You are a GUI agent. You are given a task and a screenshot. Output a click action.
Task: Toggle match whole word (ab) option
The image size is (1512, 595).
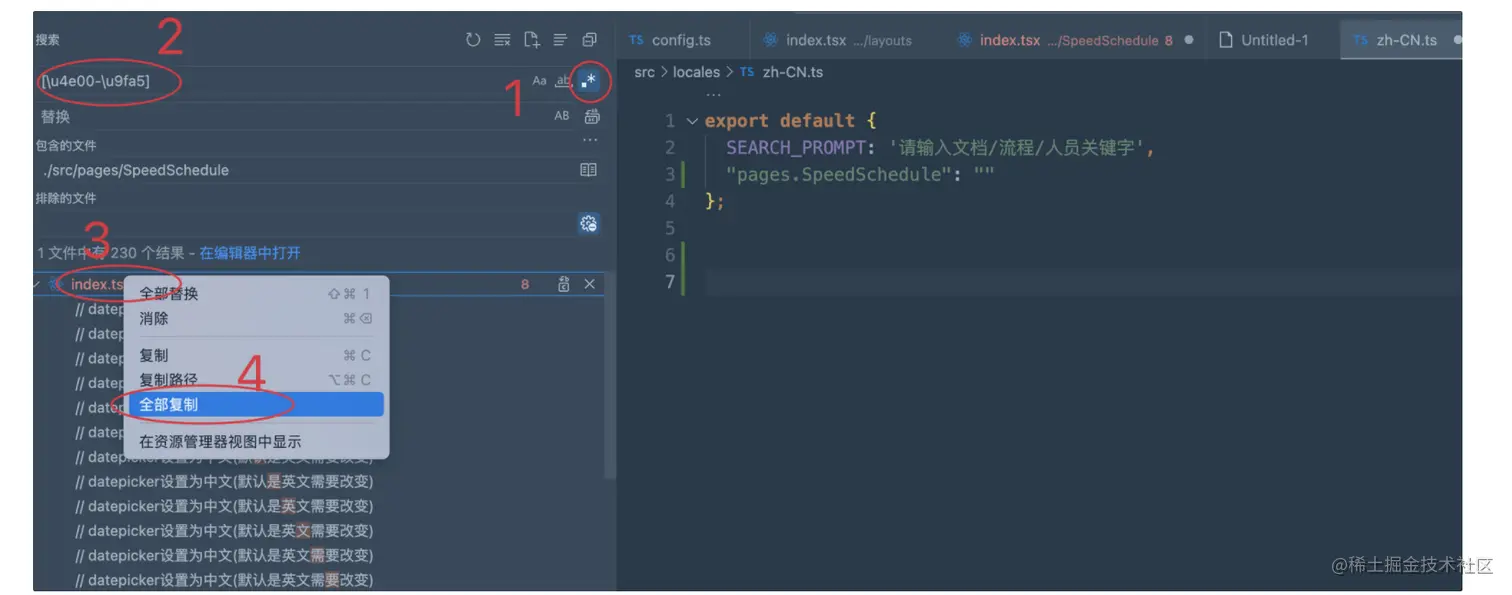(564, 81)
